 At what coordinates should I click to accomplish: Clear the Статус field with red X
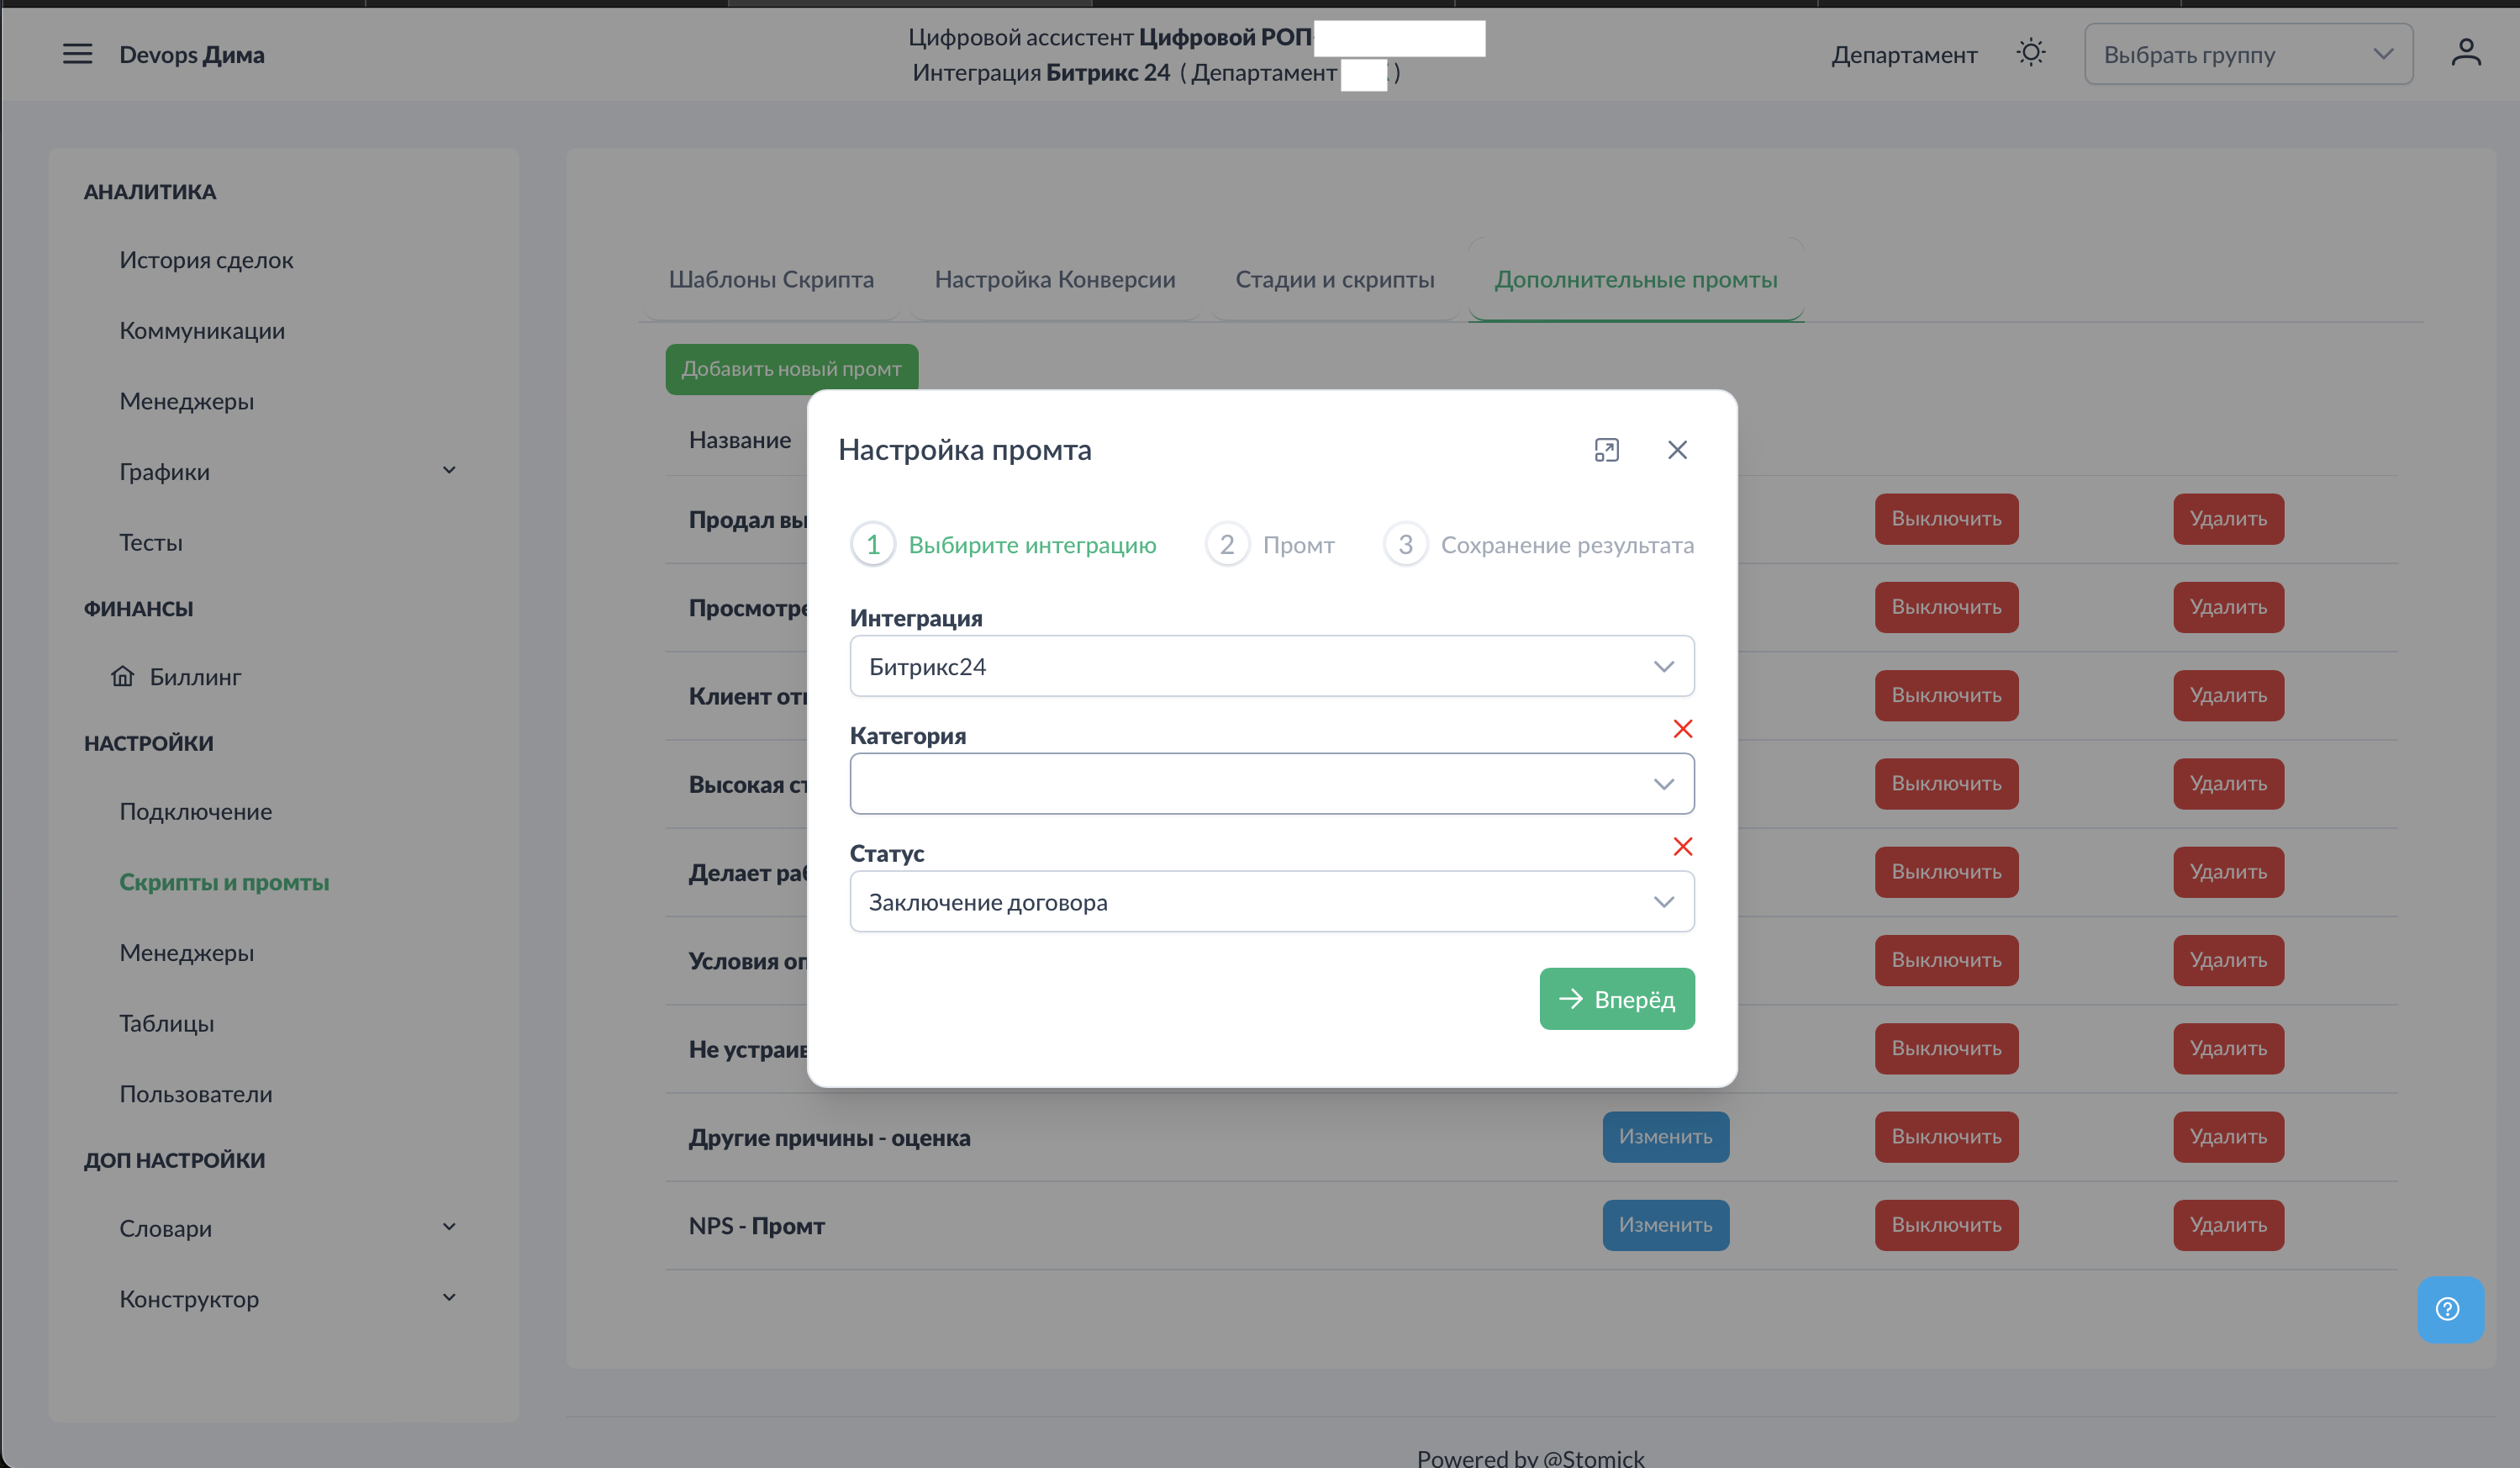[1682, 847]
